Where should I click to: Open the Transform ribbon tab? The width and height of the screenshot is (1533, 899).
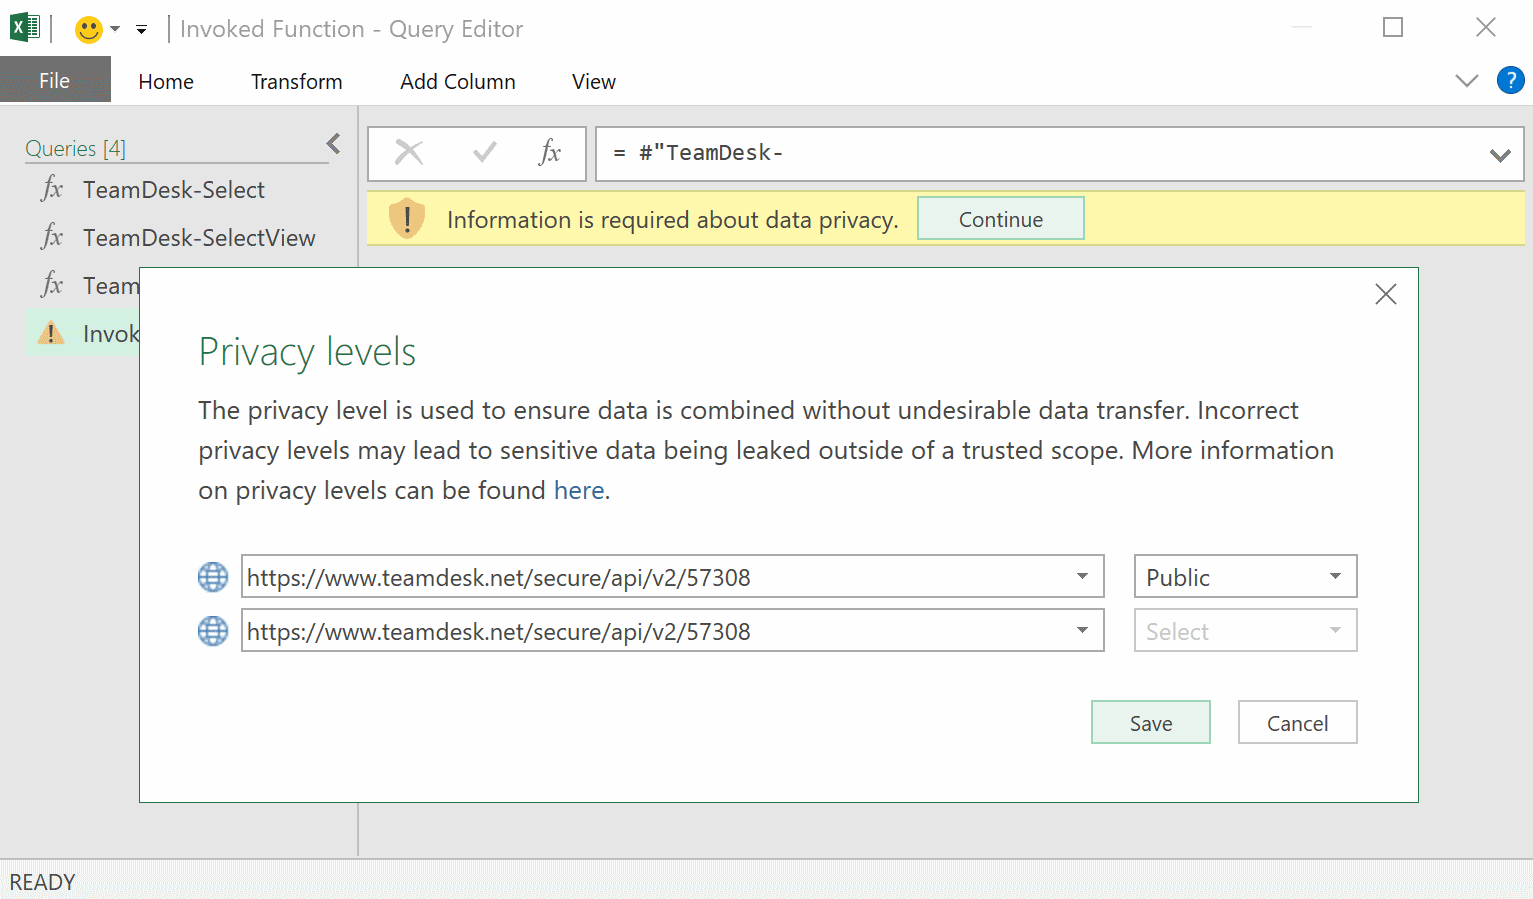click(296, 82)
